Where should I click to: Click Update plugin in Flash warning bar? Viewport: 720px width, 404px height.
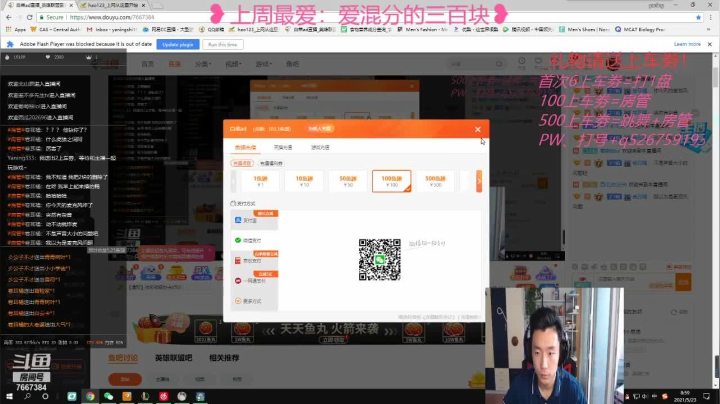[x=178, y=45]
